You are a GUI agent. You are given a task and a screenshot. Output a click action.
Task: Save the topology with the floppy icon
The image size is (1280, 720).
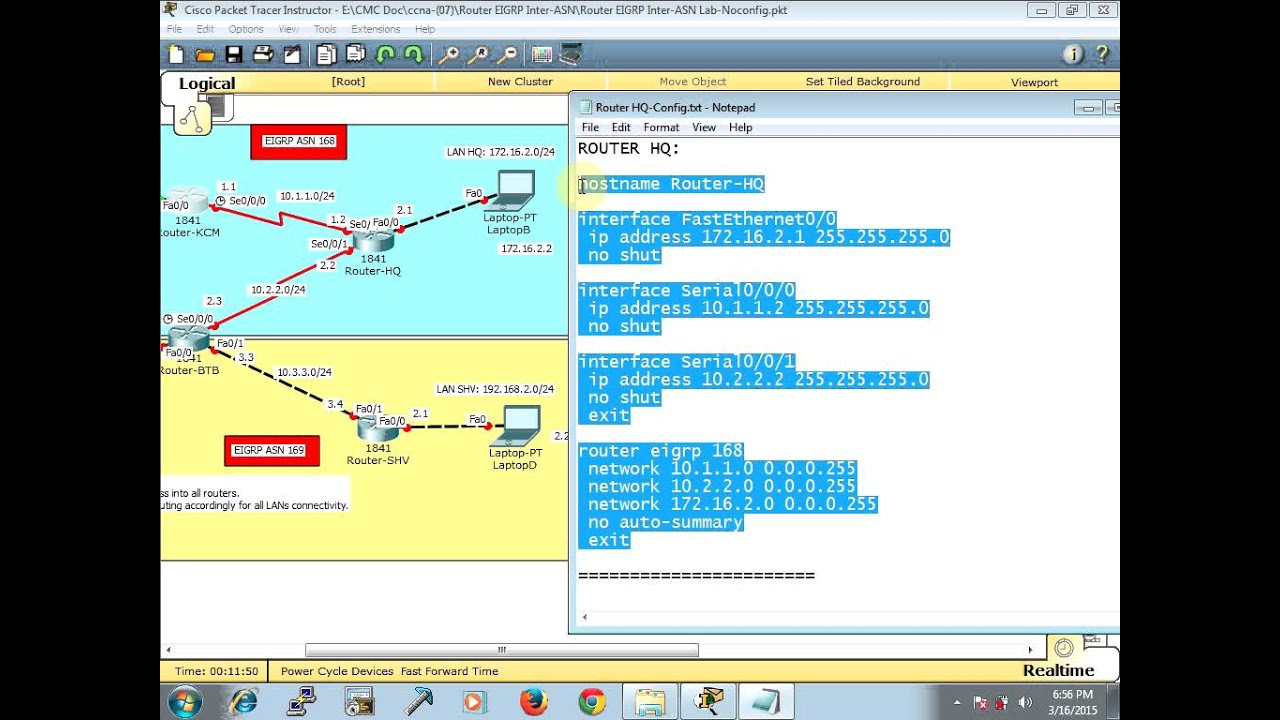pos(234,54)
